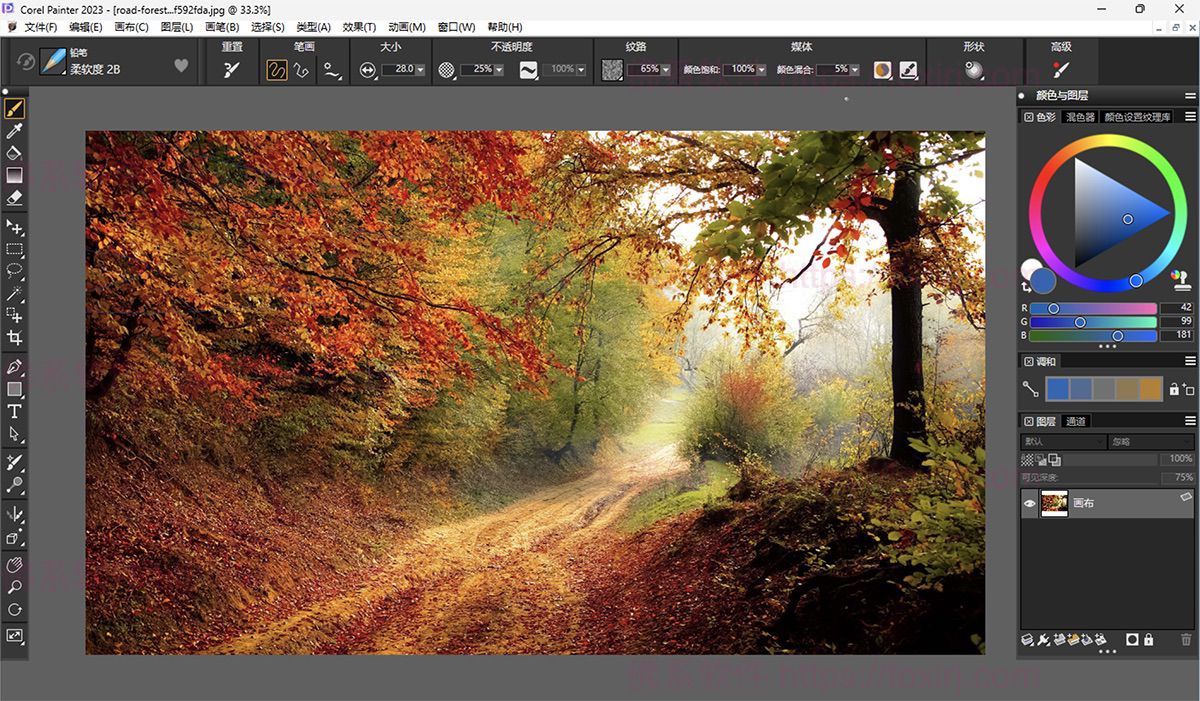This screenshot has width=1200, height=701.
Task: Switch to the 通道 tab
Action: [x=1075, y=421]
